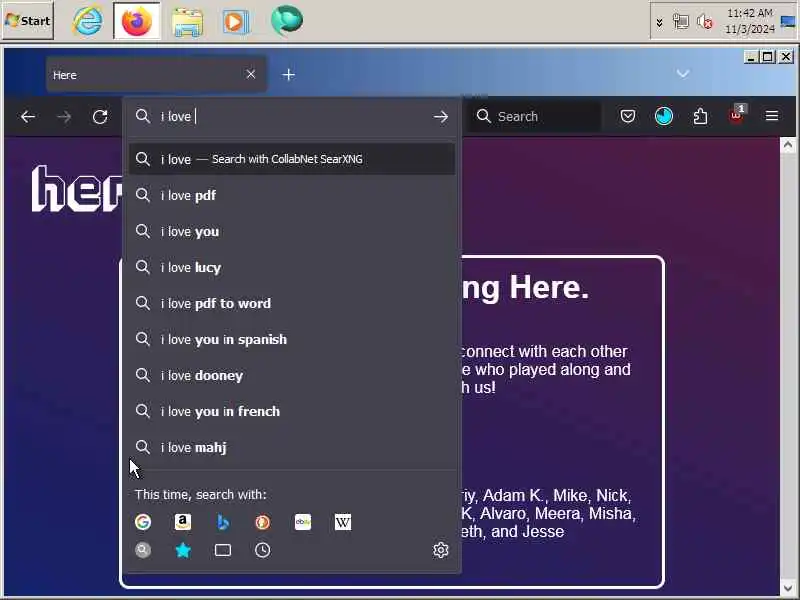Go back using the browser back arrow
The image size is (800, 600).
coord(28,117)
